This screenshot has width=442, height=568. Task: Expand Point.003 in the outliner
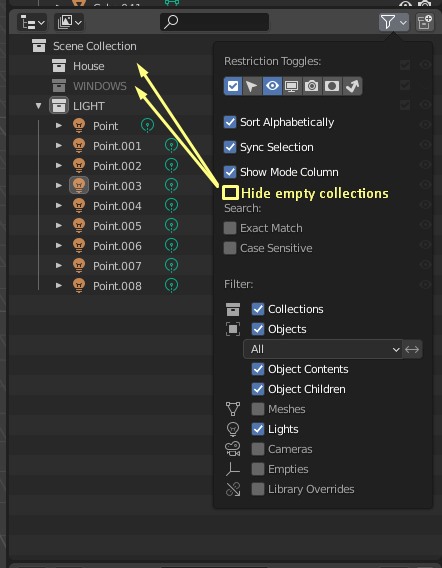pos(58,185)
